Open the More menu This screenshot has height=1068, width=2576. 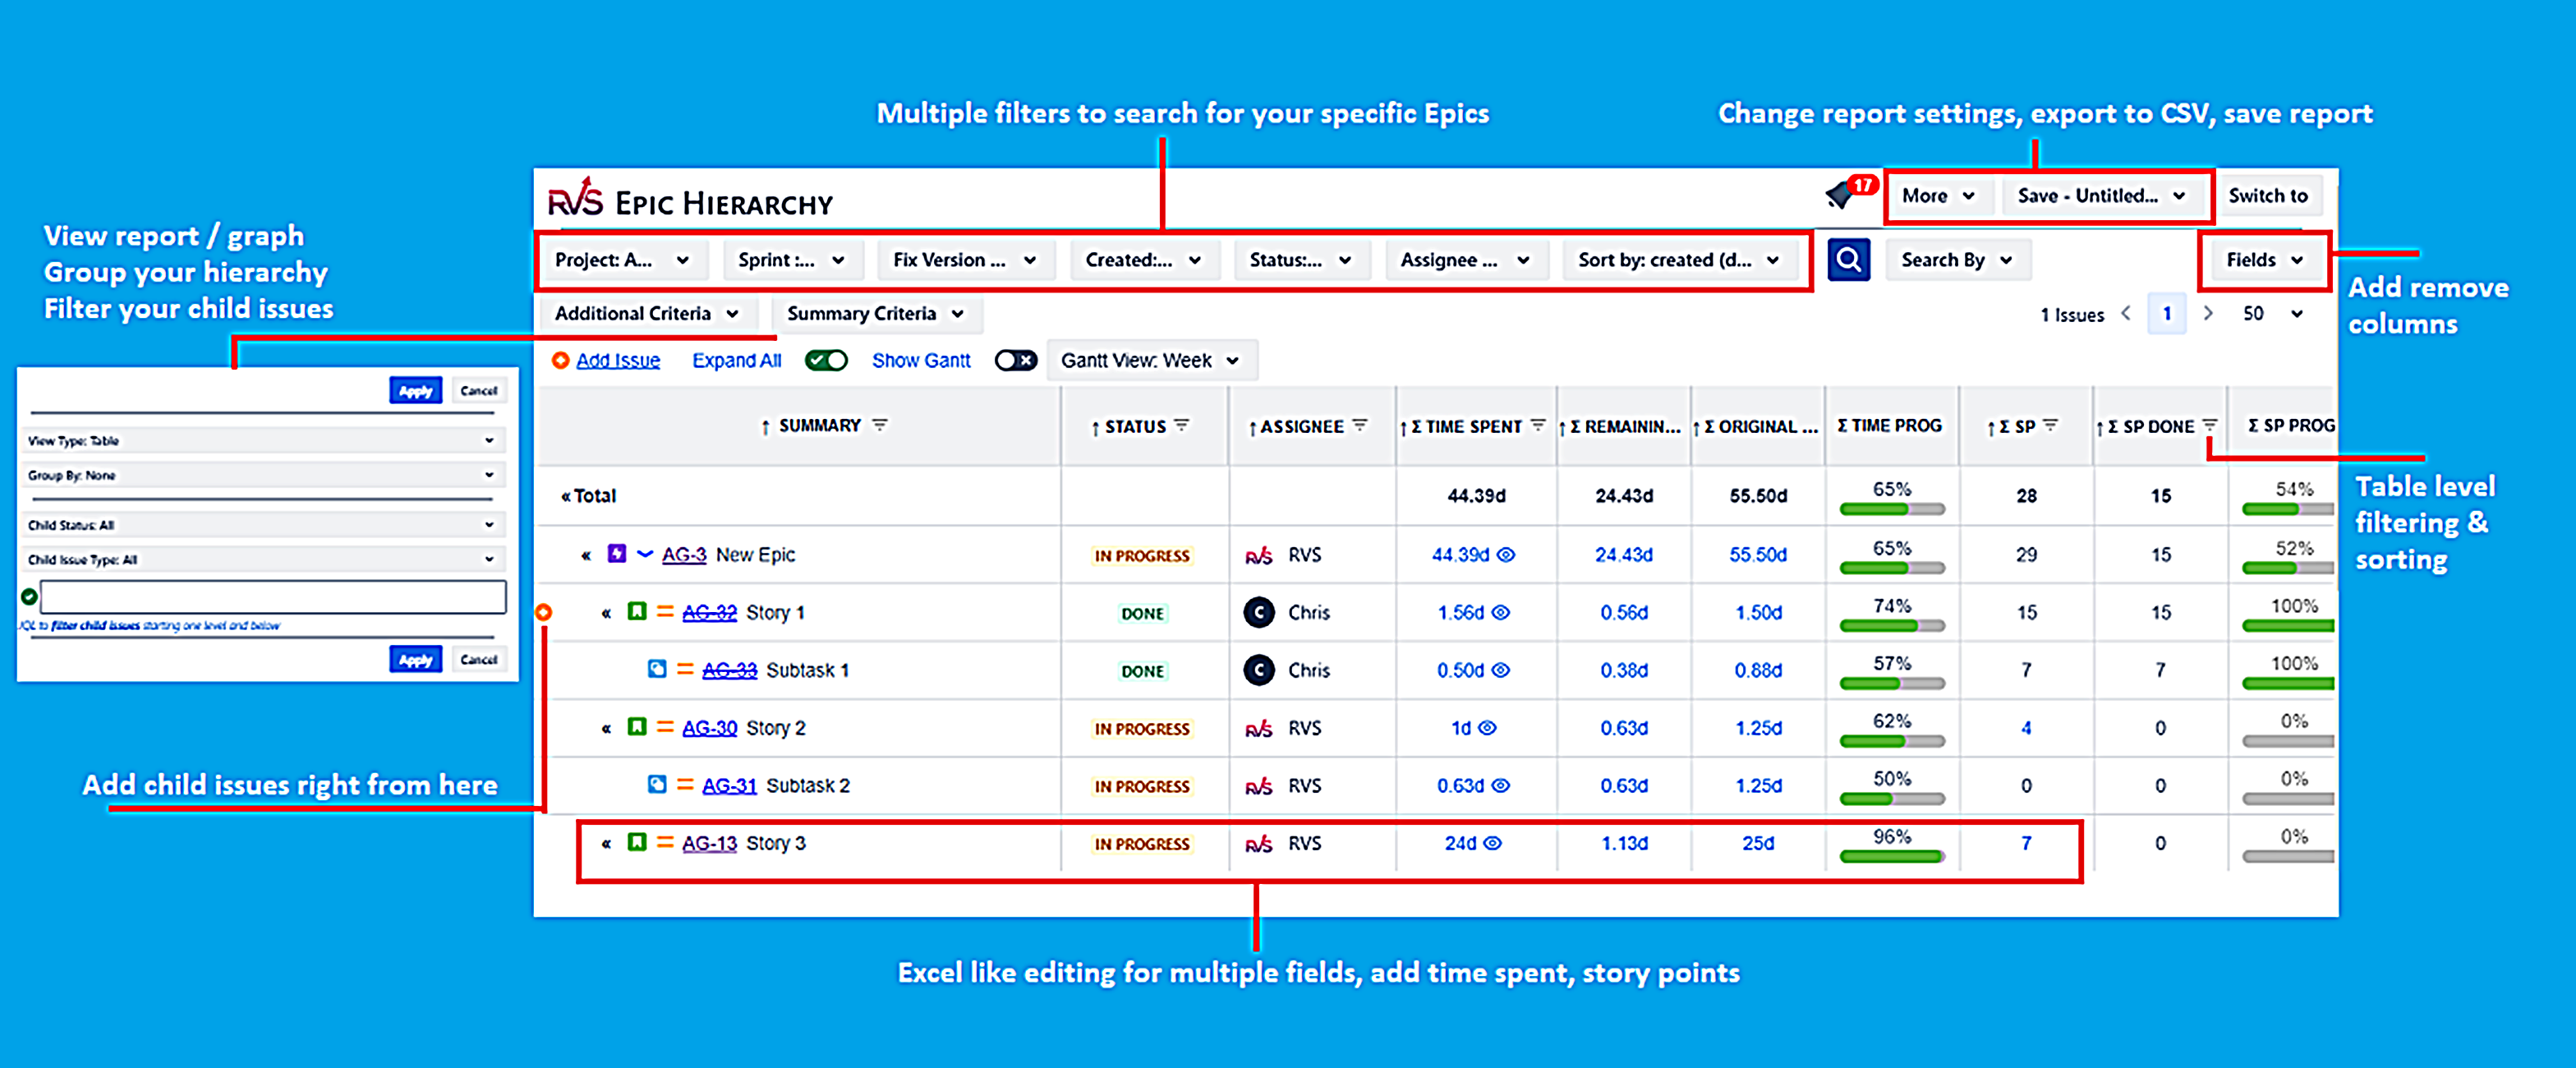pos(1937,195)
